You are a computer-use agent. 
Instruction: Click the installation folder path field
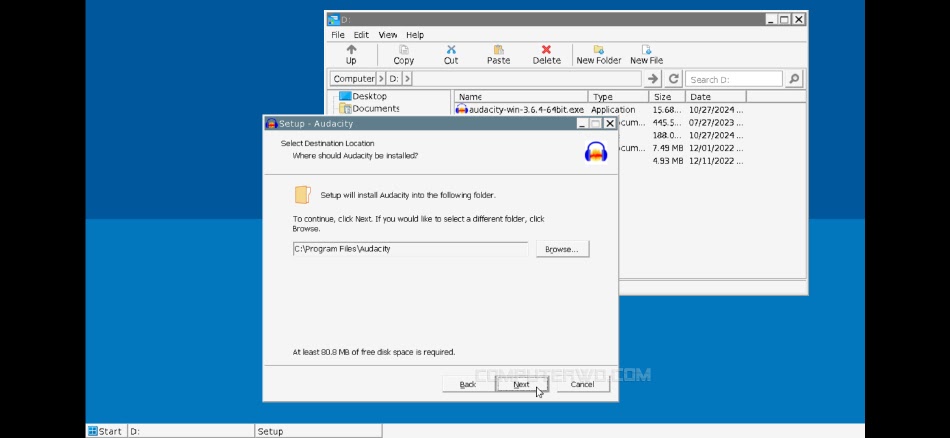tap(410, 249)
